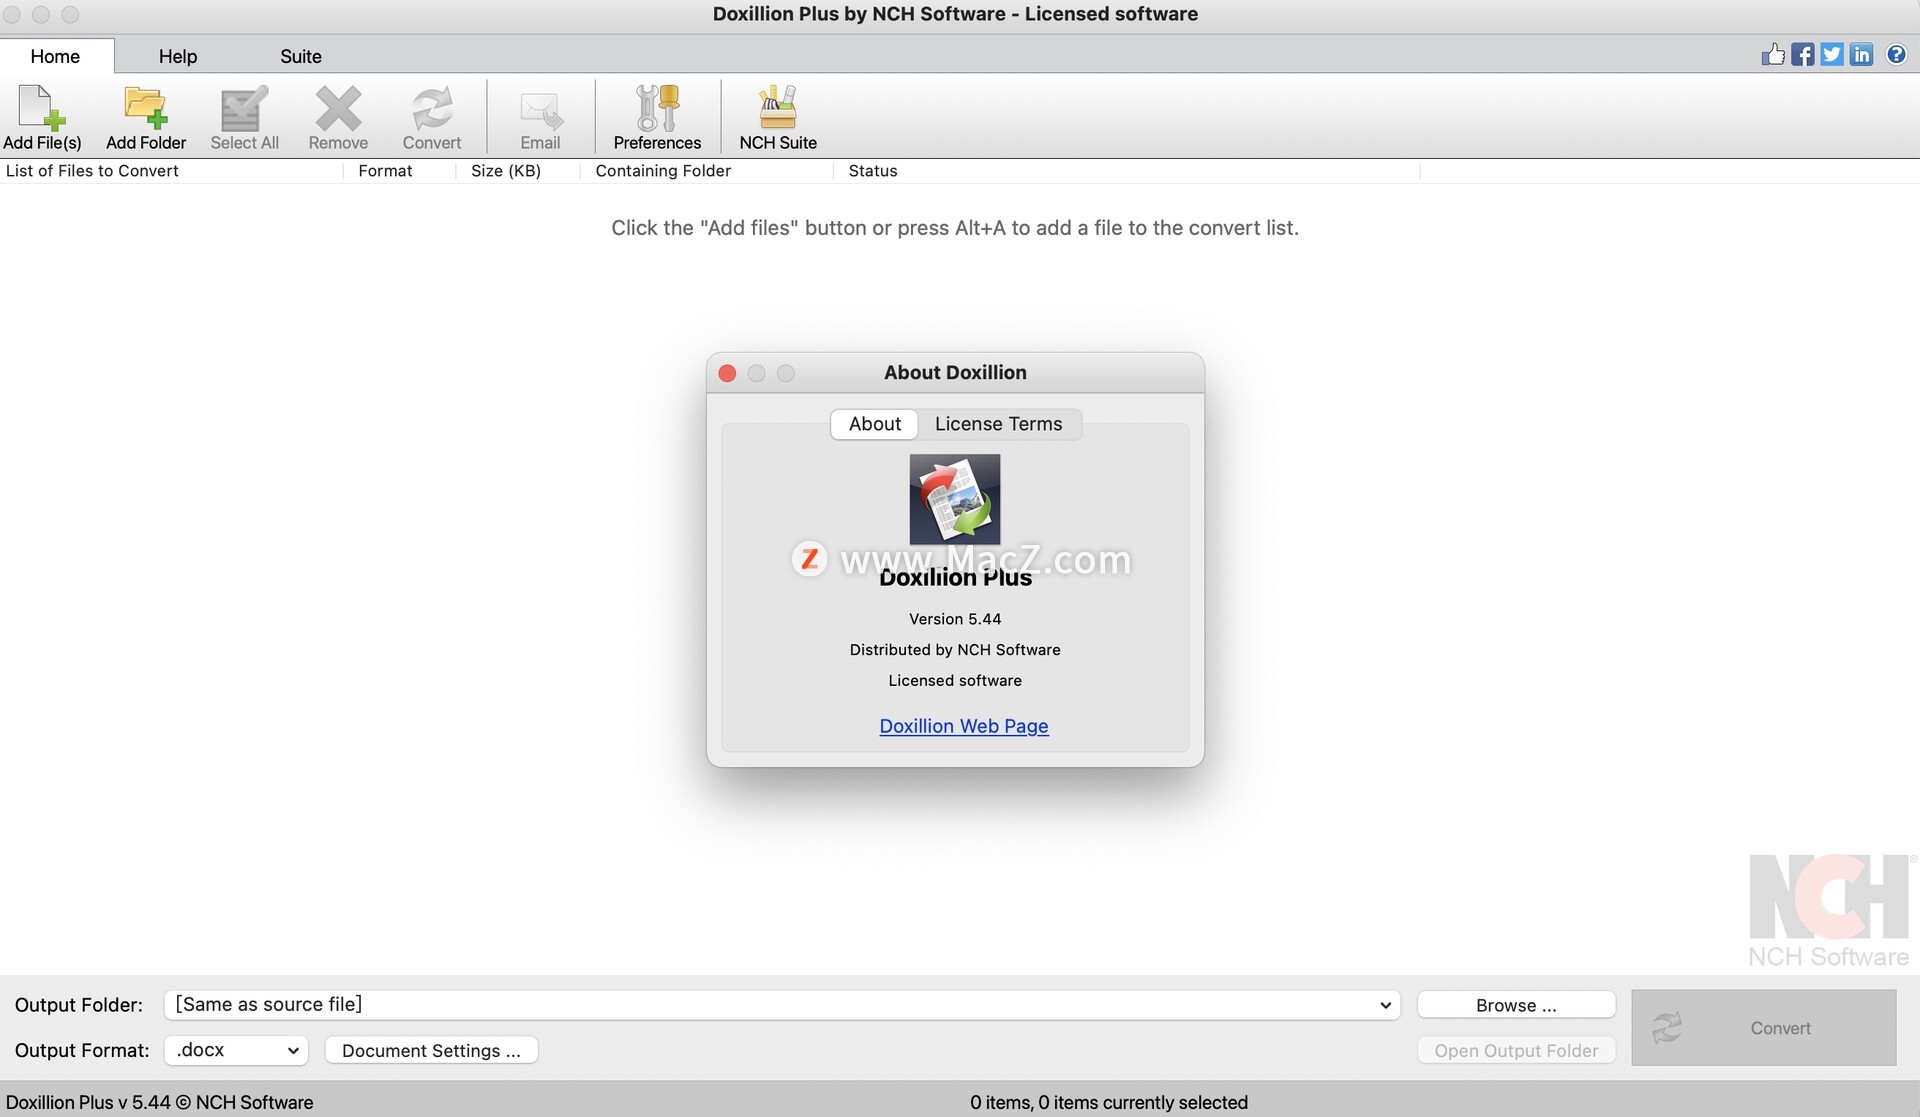Click the Document Settings ... button
1920x1117 pixels.
coord(431,1050)
